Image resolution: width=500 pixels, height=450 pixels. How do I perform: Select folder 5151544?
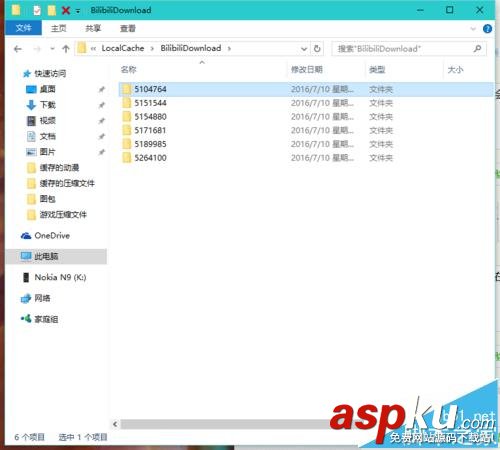pos(150,103)
